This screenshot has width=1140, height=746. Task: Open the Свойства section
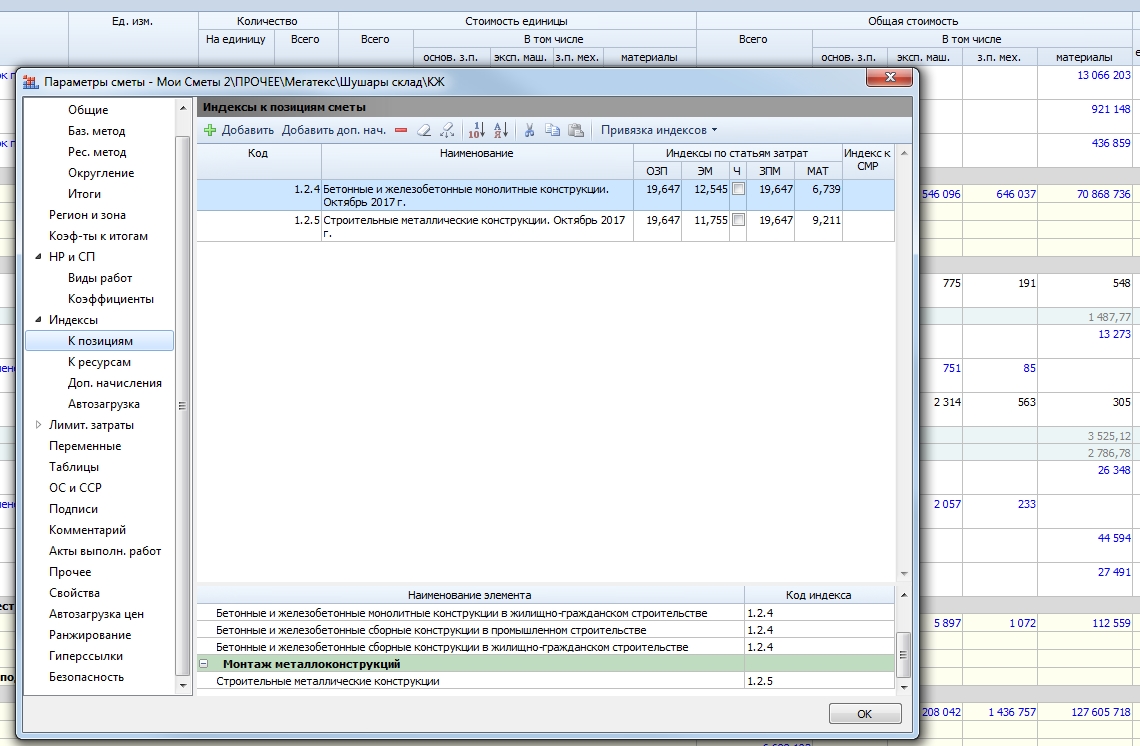pos(74,593)
